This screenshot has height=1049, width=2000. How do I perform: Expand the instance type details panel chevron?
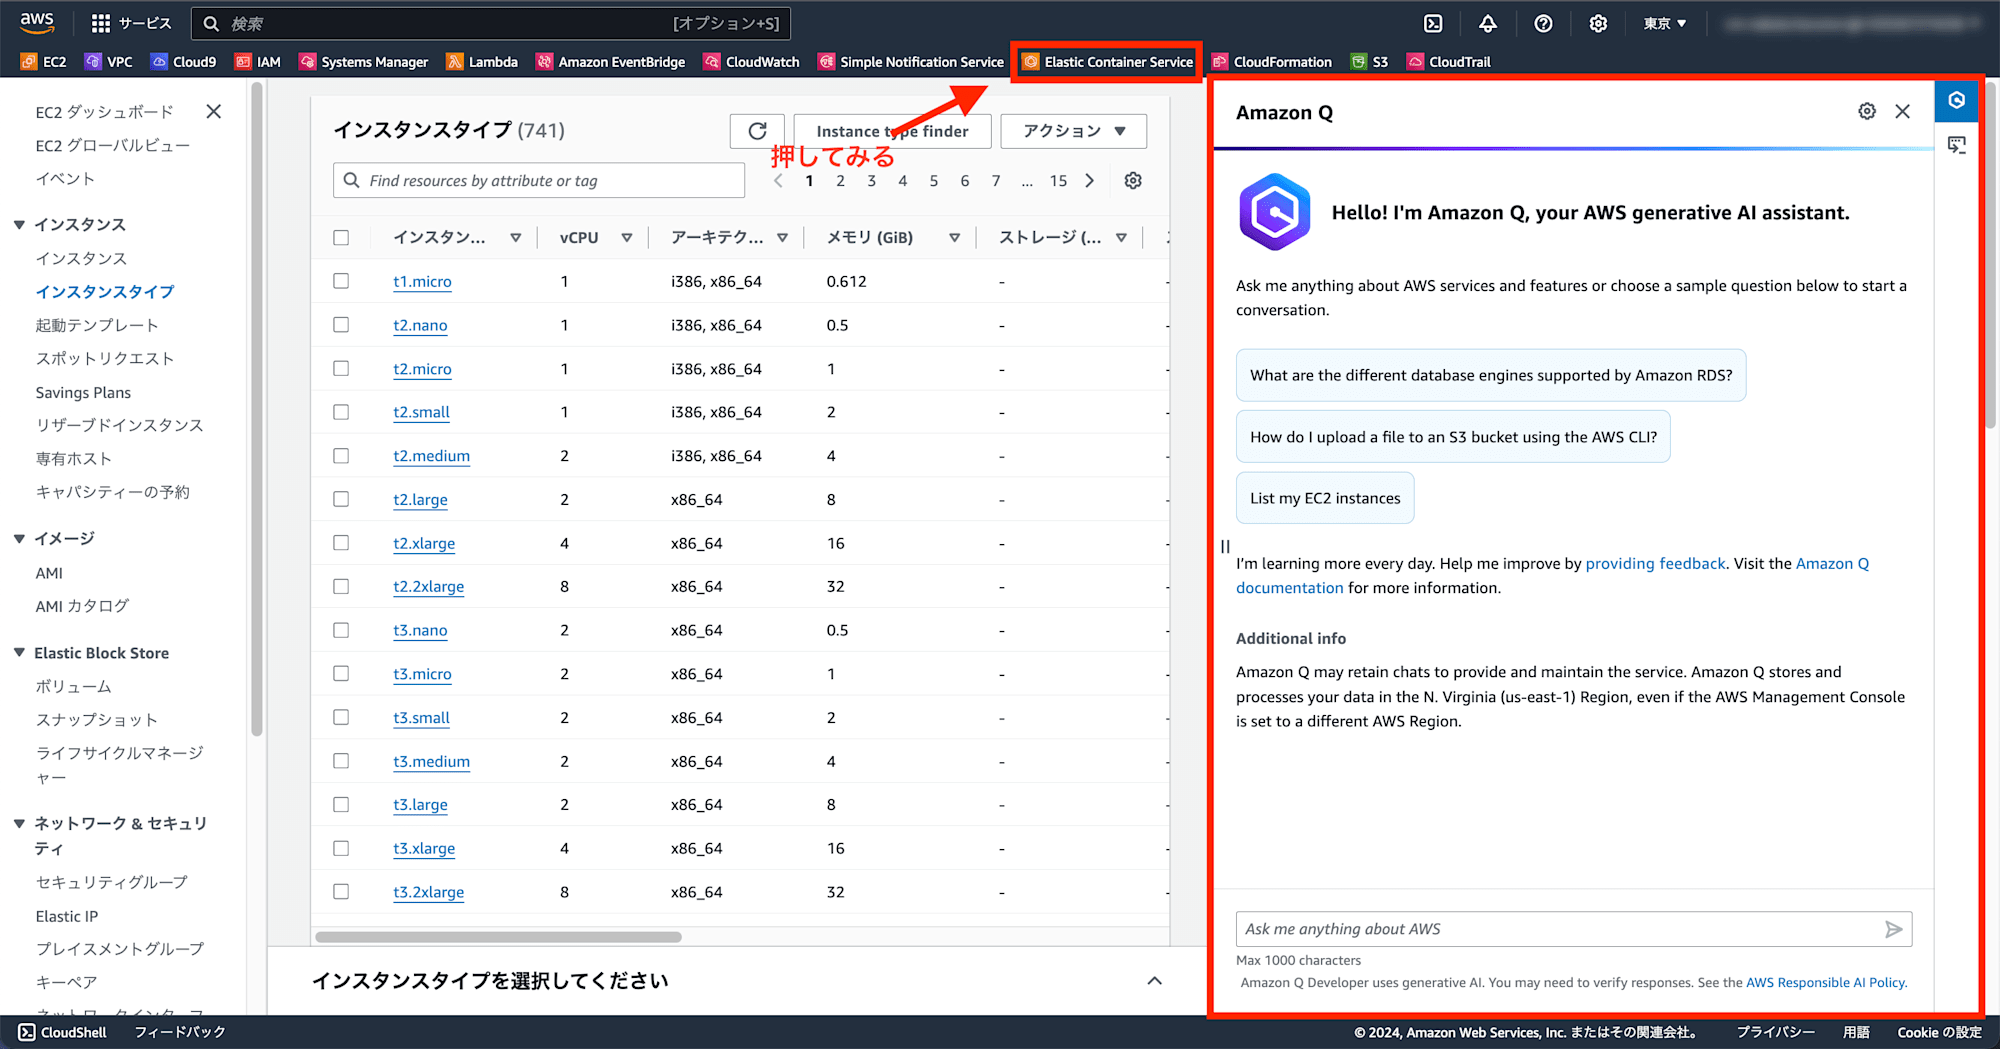(x=1154, y=981)
